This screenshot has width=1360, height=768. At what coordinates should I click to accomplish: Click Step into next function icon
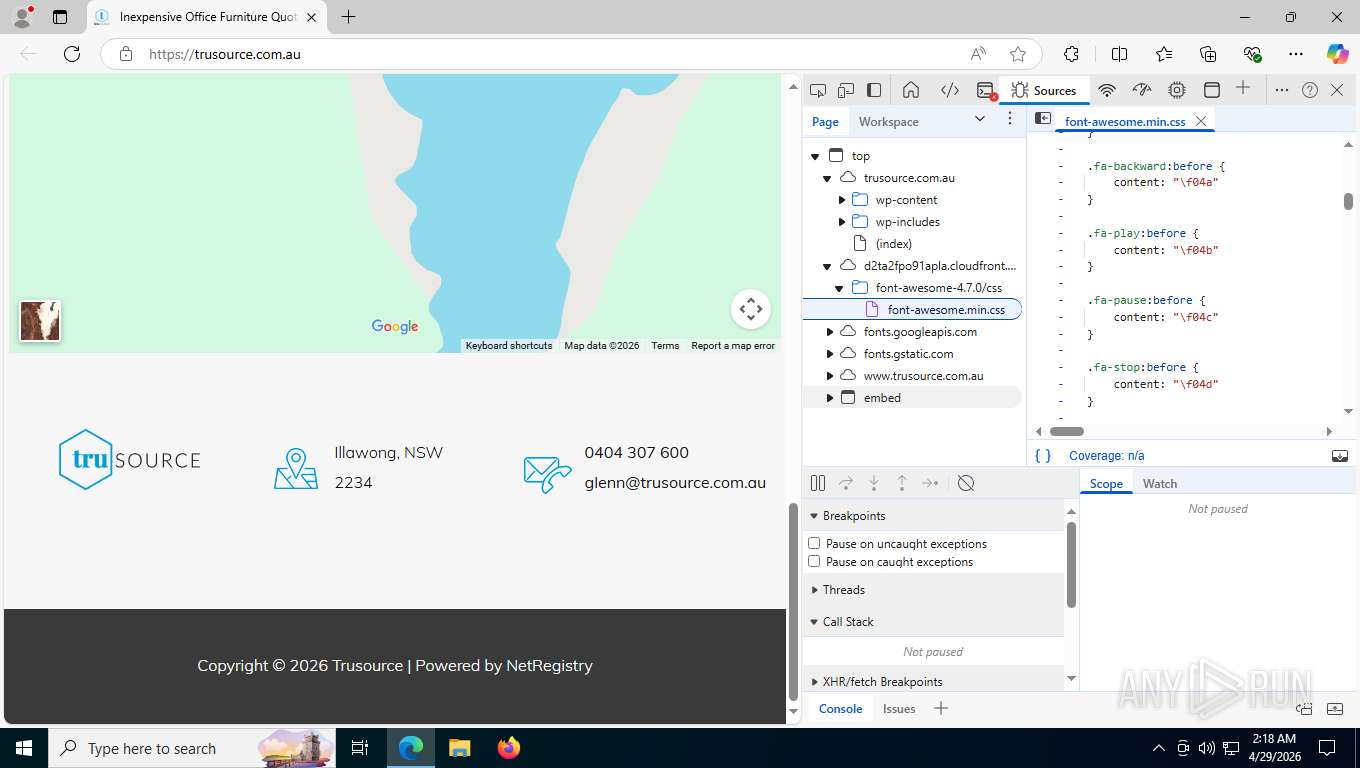pos(874,483)
